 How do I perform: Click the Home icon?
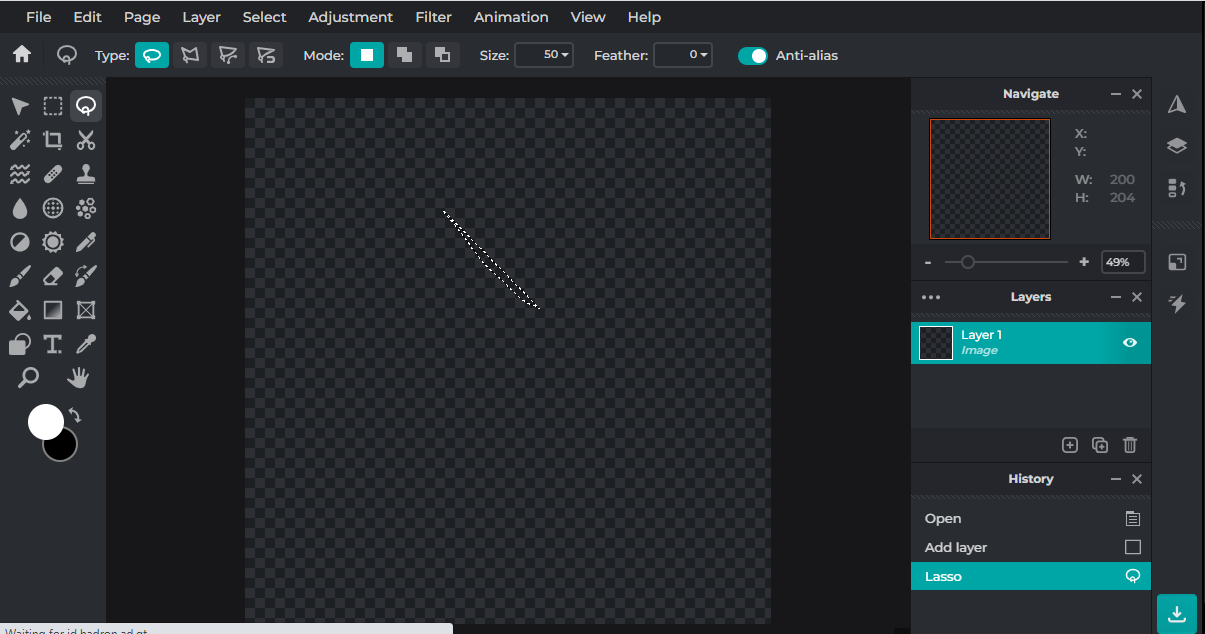pos(22,55)
